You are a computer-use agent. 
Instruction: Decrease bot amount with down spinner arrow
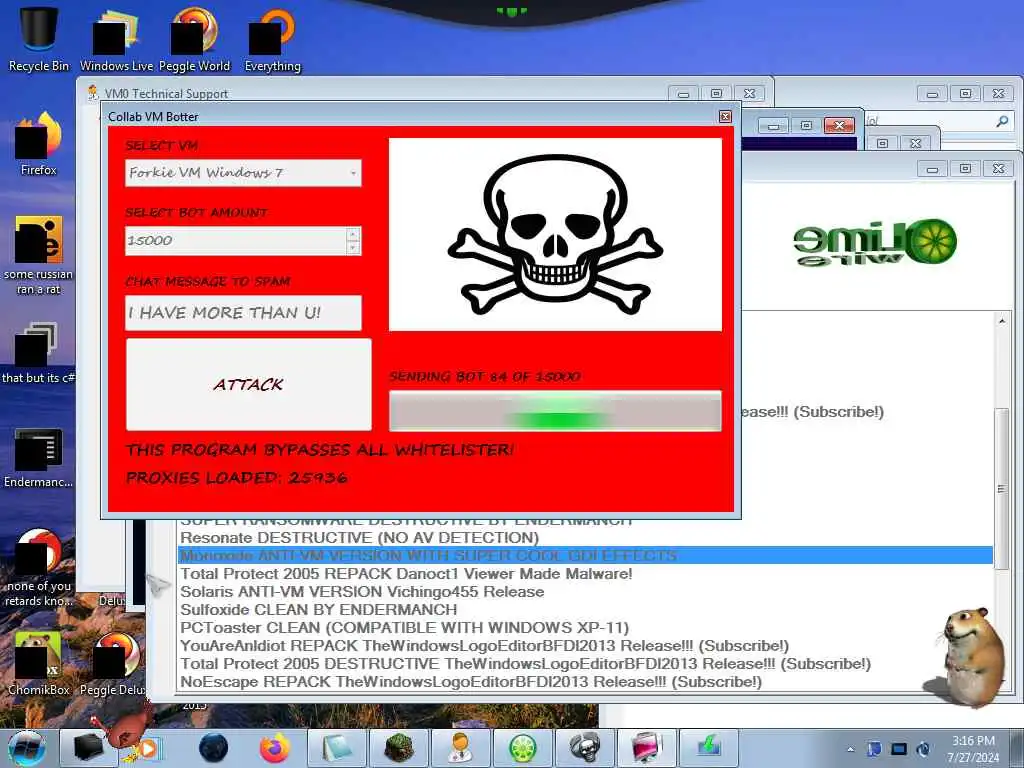coord(353,248)
